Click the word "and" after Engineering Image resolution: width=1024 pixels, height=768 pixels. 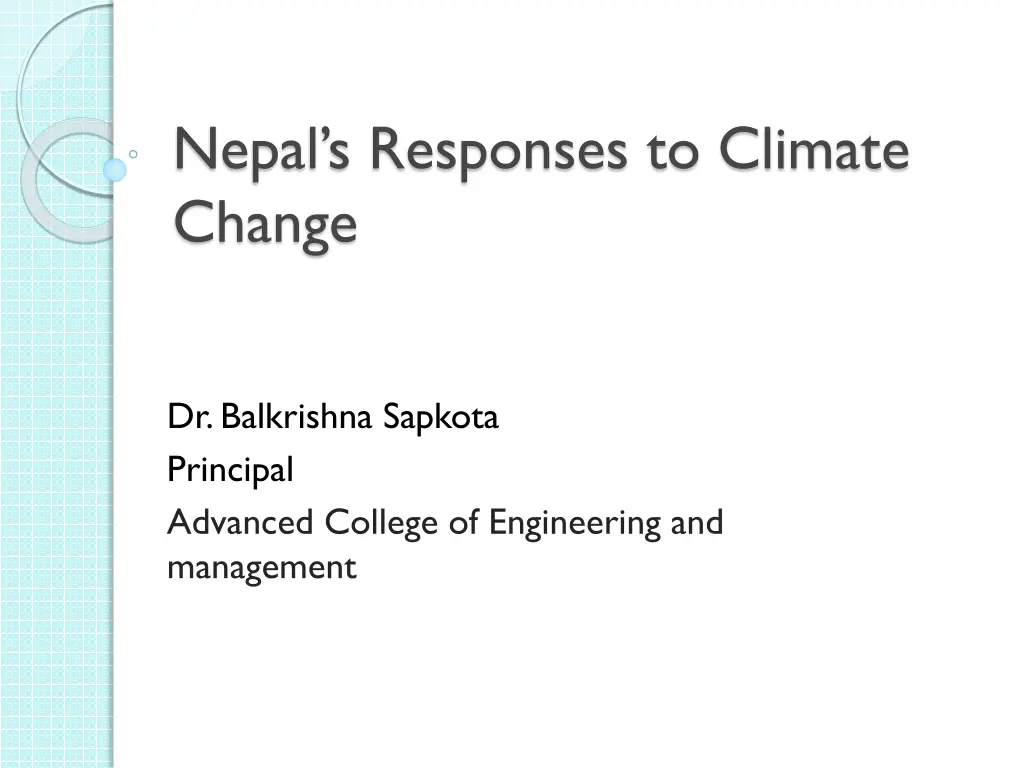(x=696, y=522)
